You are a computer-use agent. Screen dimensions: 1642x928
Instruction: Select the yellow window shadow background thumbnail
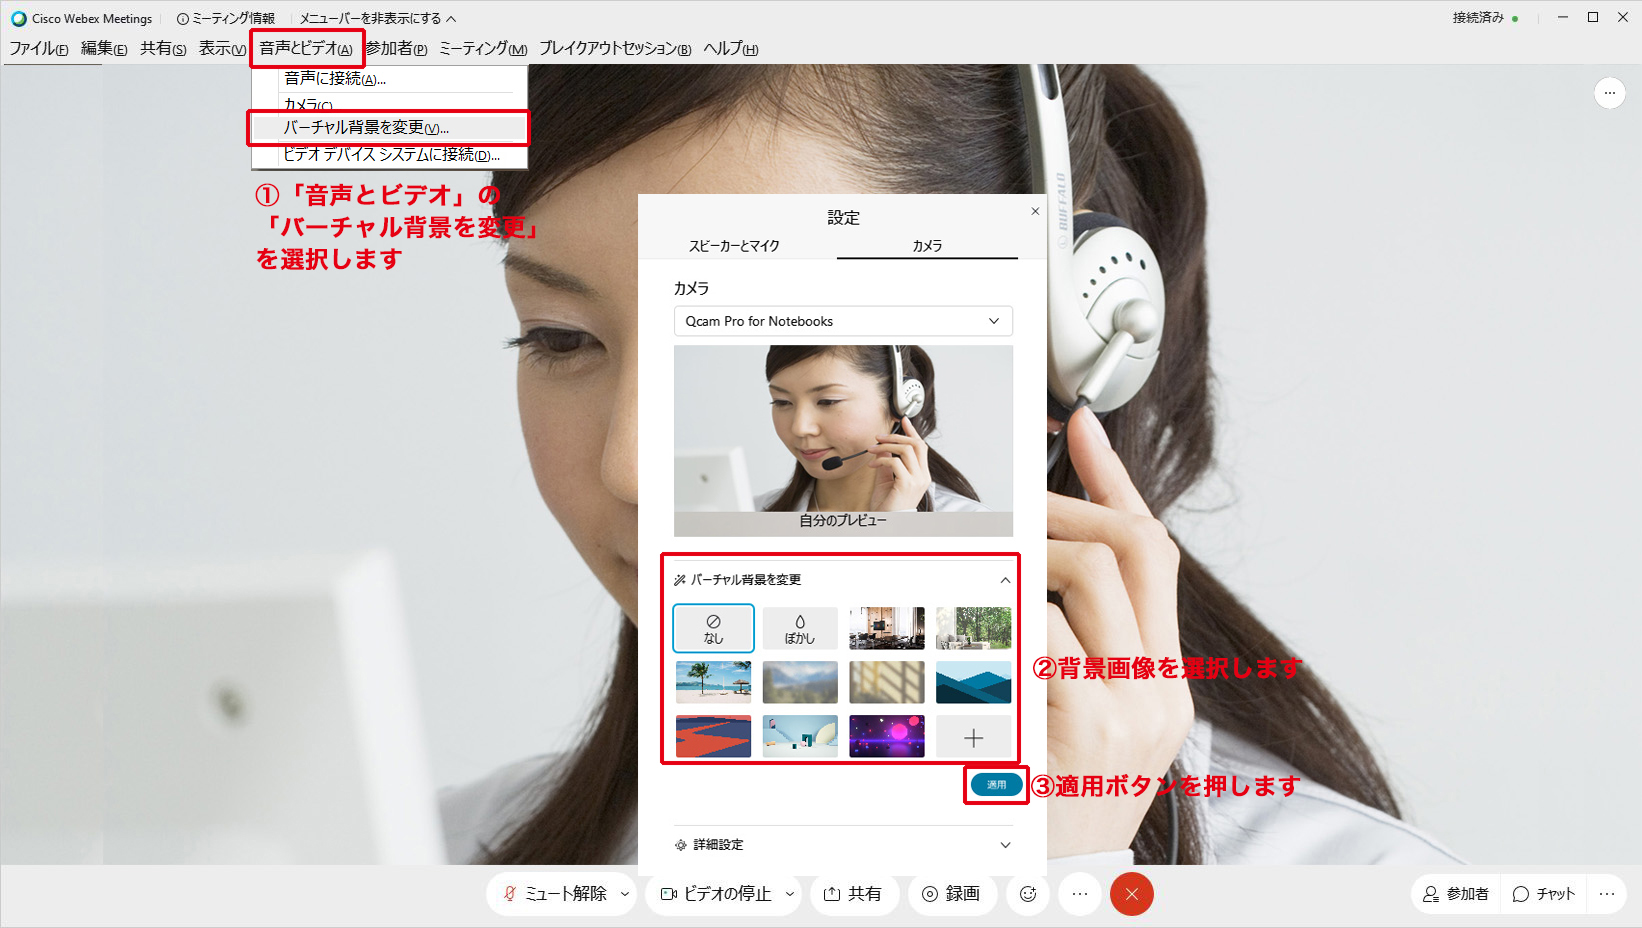[887, 682]
